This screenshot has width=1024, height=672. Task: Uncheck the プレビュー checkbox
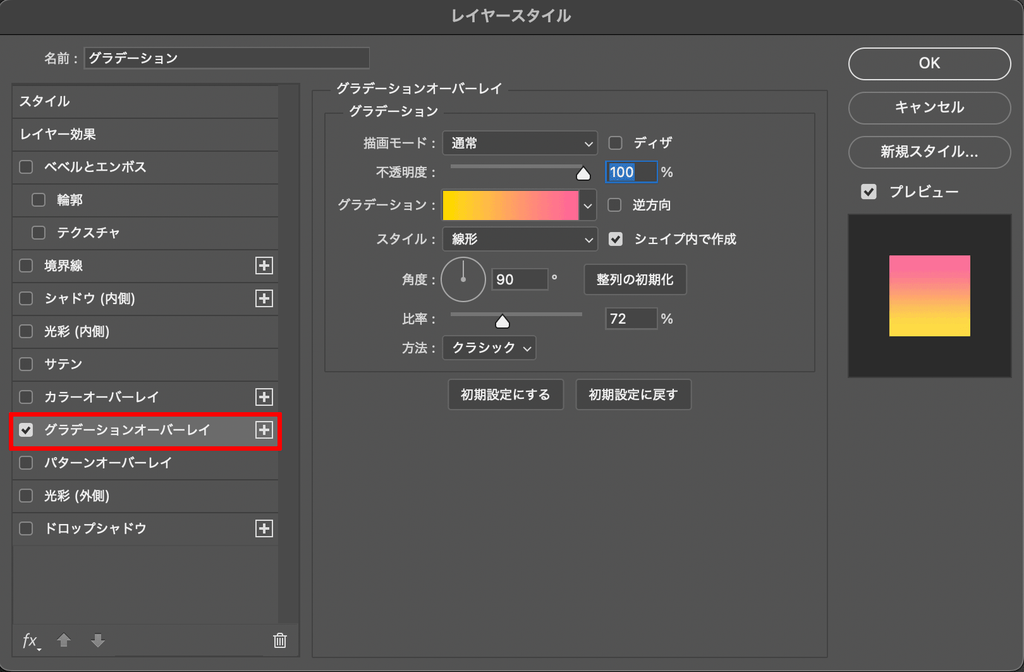869,191
